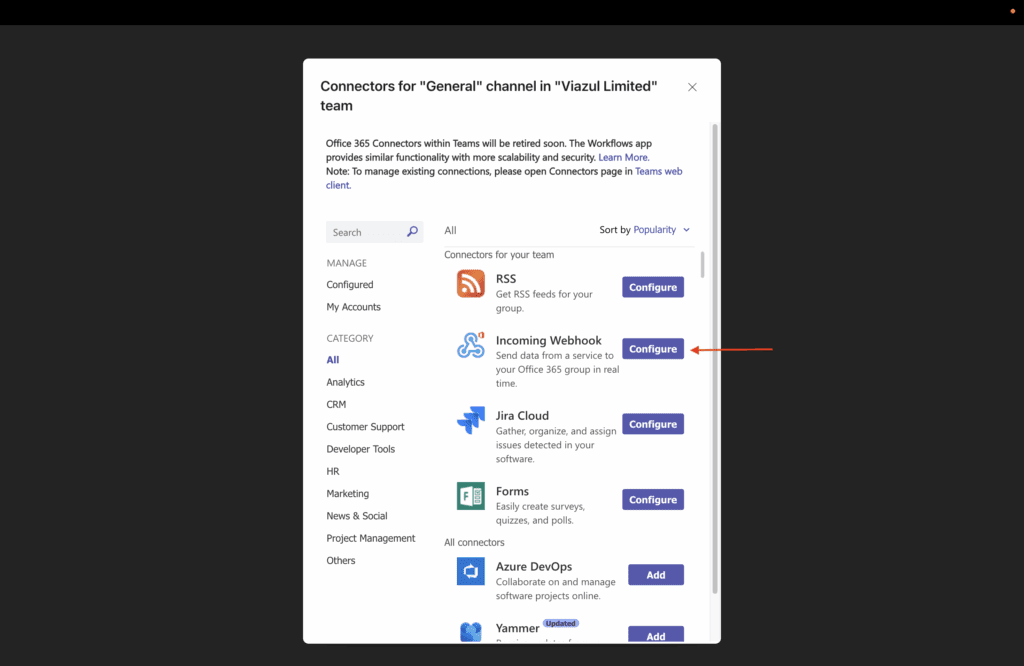Click the Yammer title text

517,628
